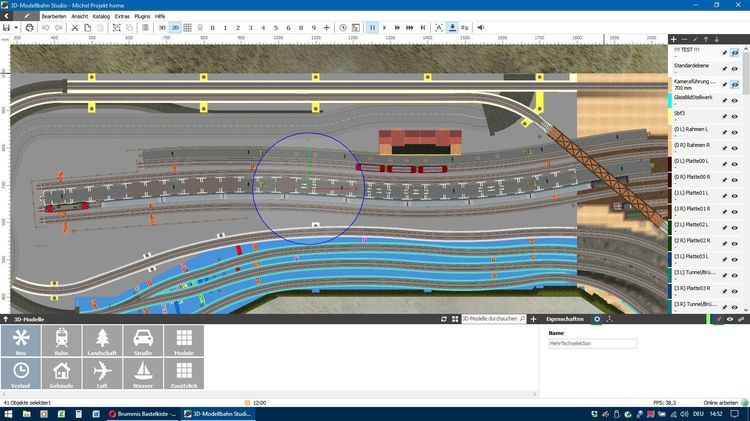Viewport: 750px width, 421px height.
Task: Toggle visibility of Sbf3 layer
Action: 735,116
